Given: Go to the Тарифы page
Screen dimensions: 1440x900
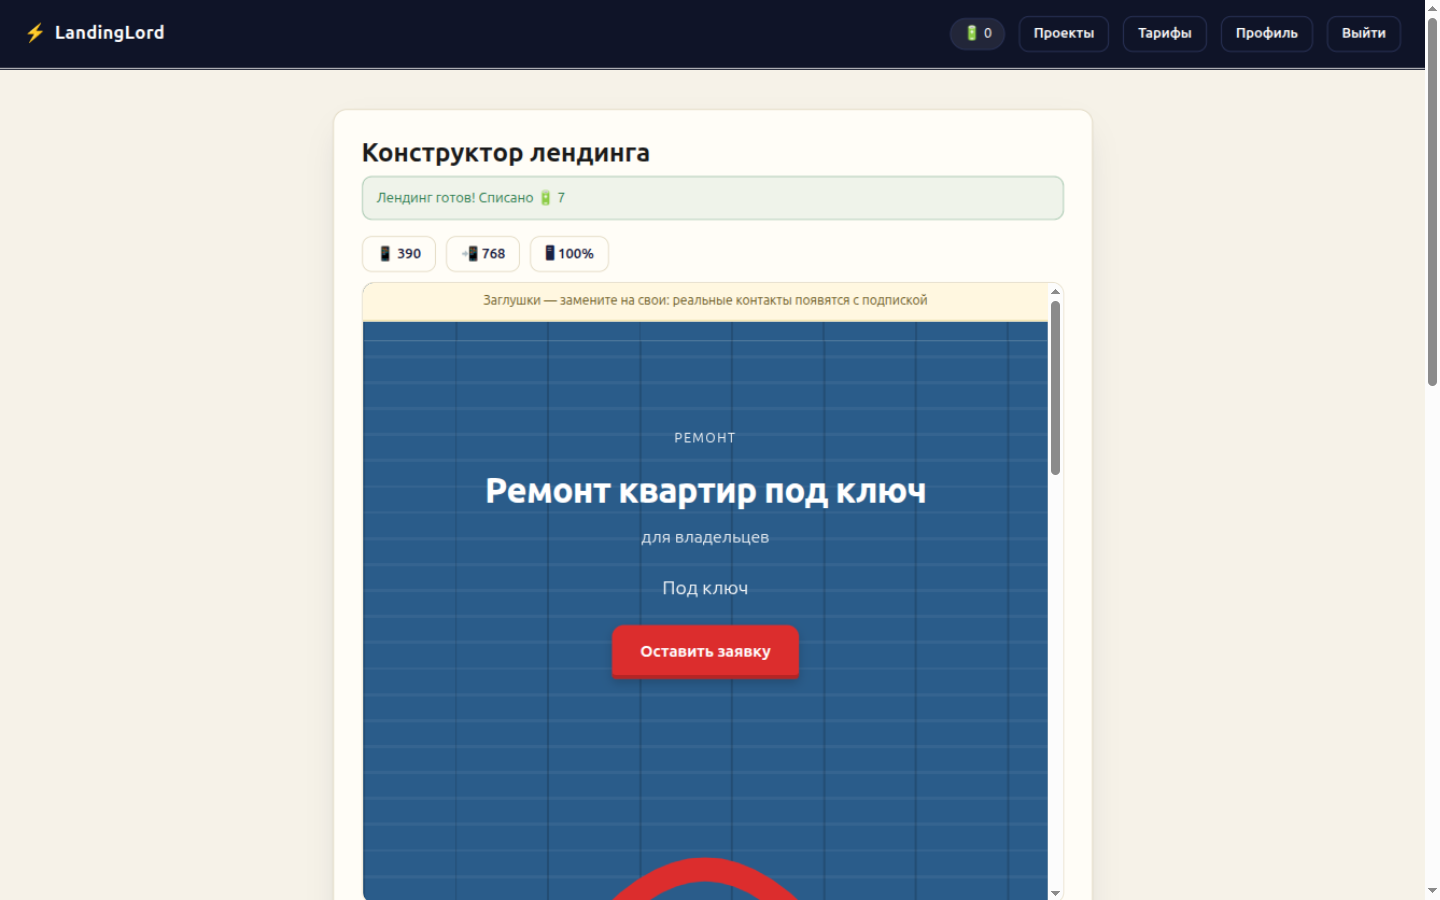Looking at the screenshot, I should click(1164, 33).
